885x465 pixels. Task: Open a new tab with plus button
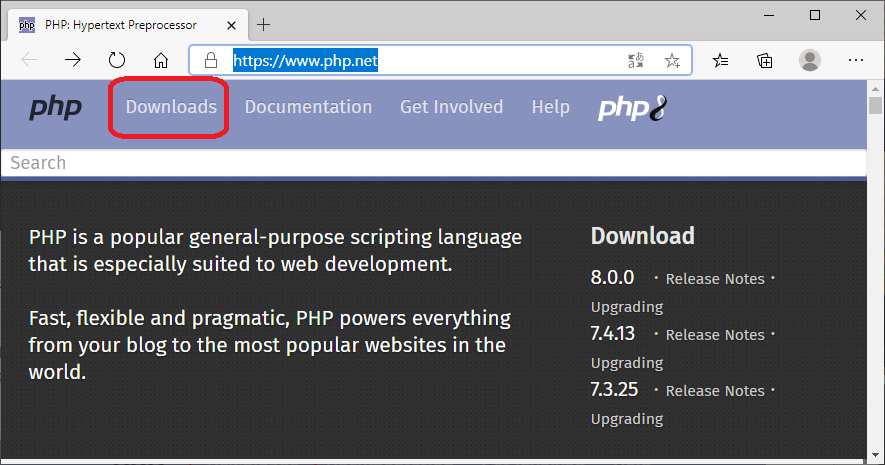point(264,23)
